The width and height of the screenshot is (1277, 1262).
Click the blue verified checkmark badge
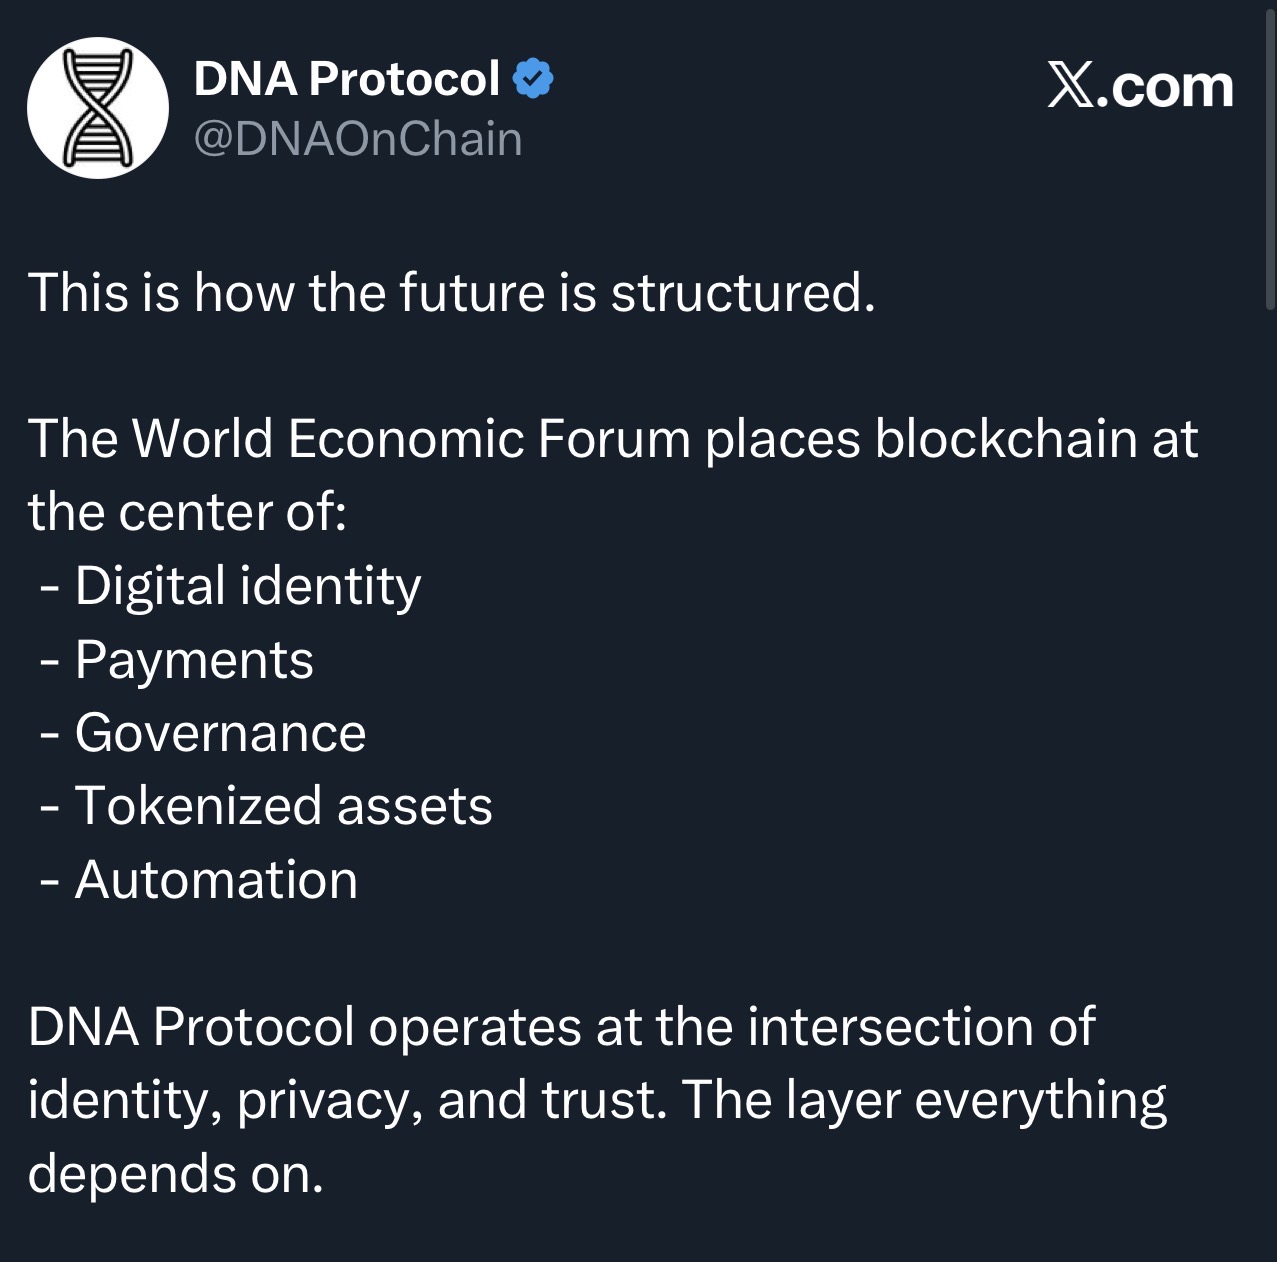coord(533,79)
